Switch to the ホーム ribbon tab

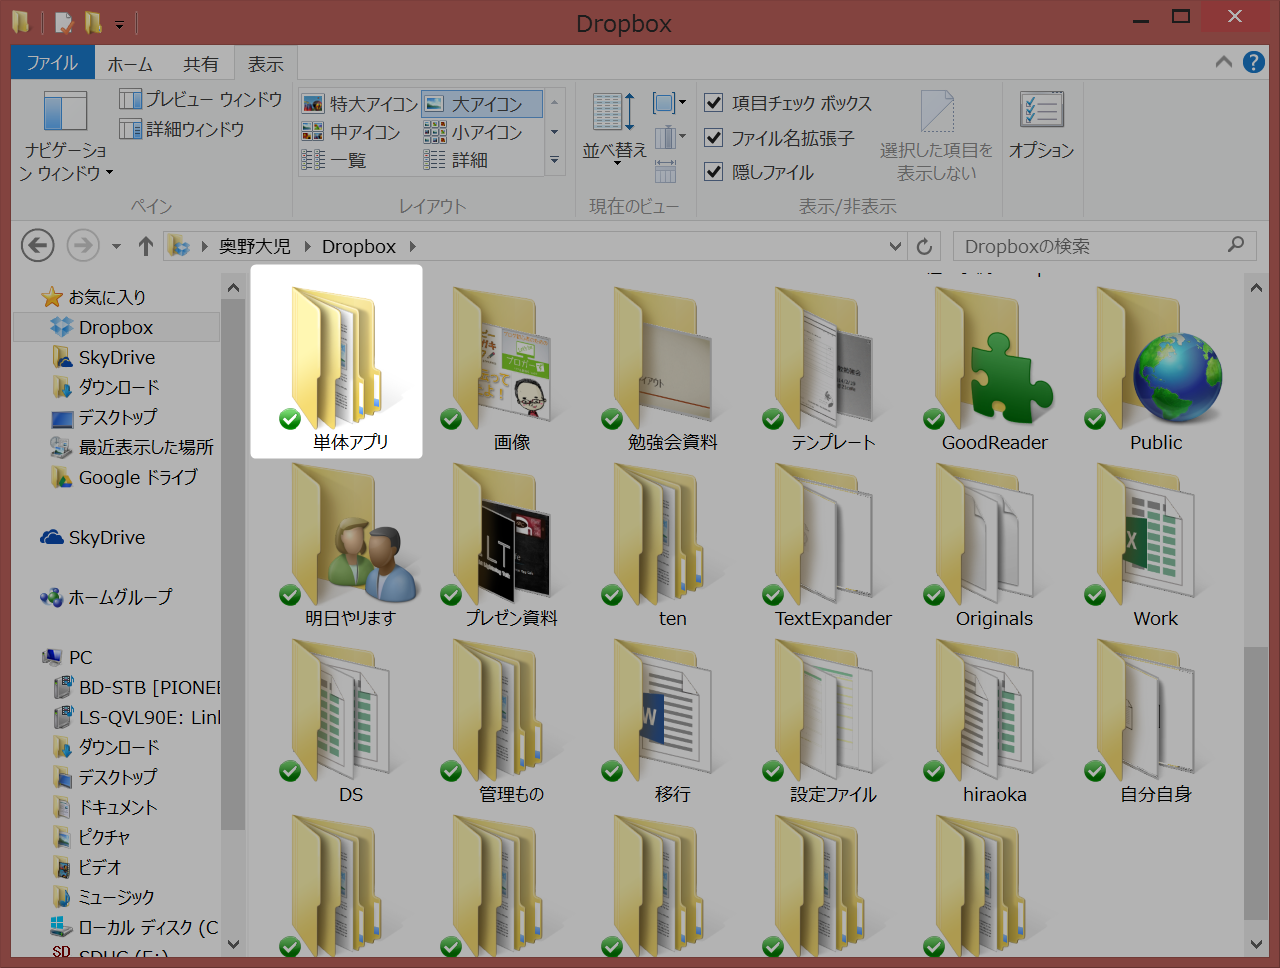pyautogui.click(x=130, y=63)
